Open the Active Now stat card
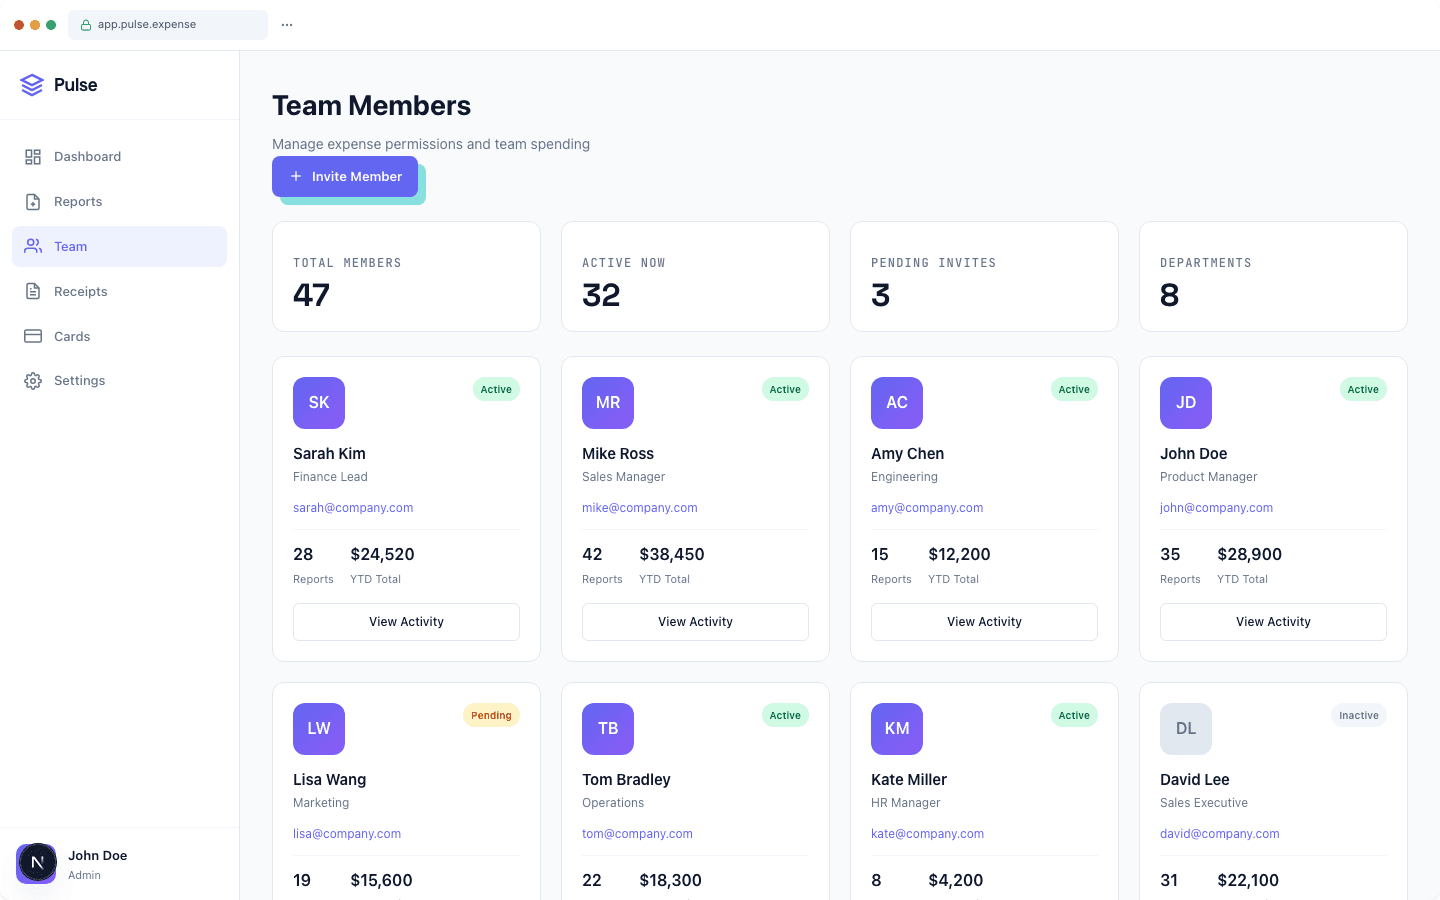The height and width of the screenshot is (900, 1440). 695,276
